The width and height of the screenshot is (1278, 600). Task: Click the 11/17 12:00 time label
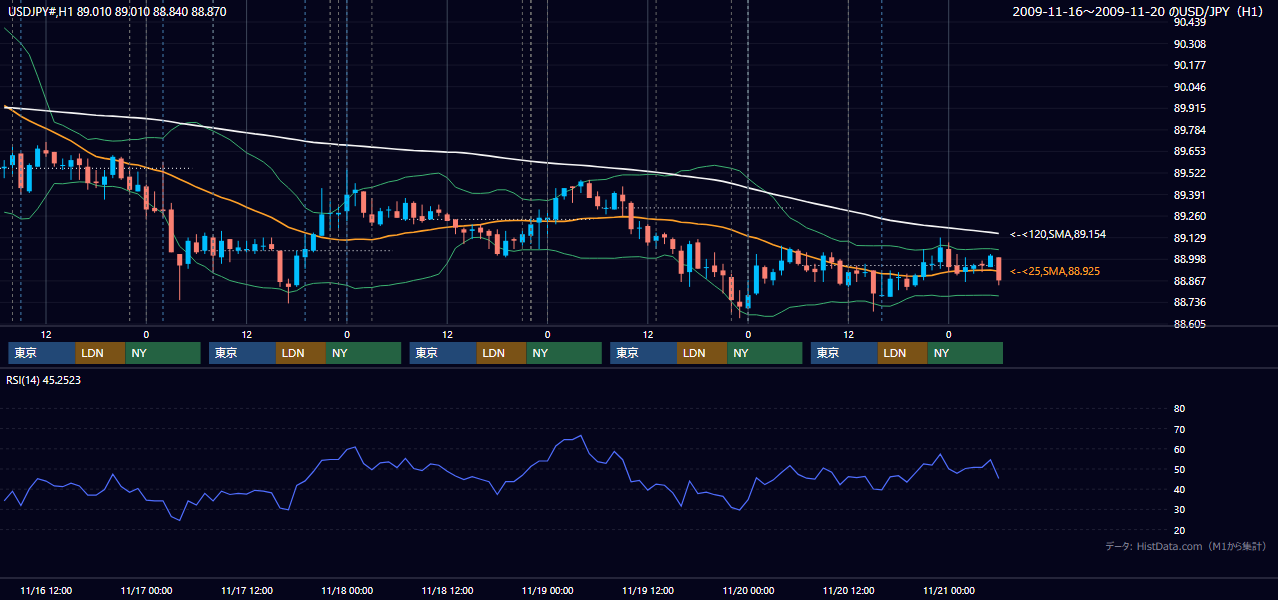[x=246, y=590]
